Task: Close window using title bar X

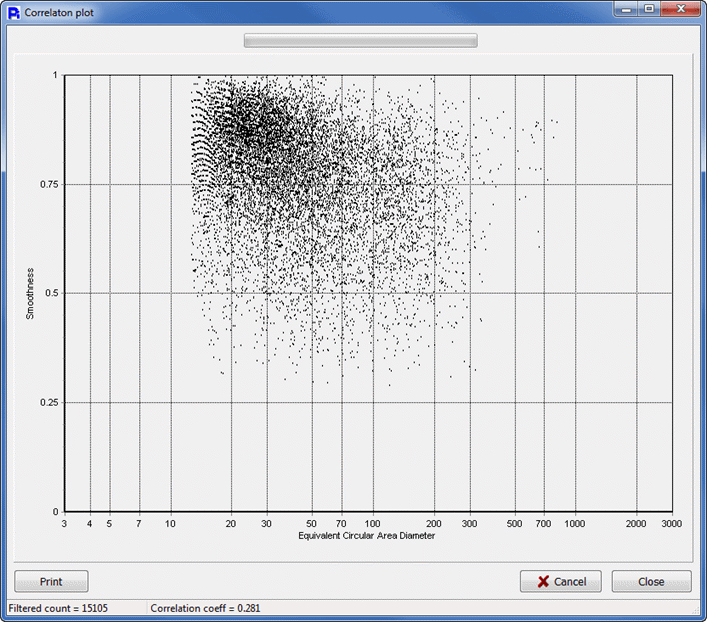Action: tap(681, 9)
